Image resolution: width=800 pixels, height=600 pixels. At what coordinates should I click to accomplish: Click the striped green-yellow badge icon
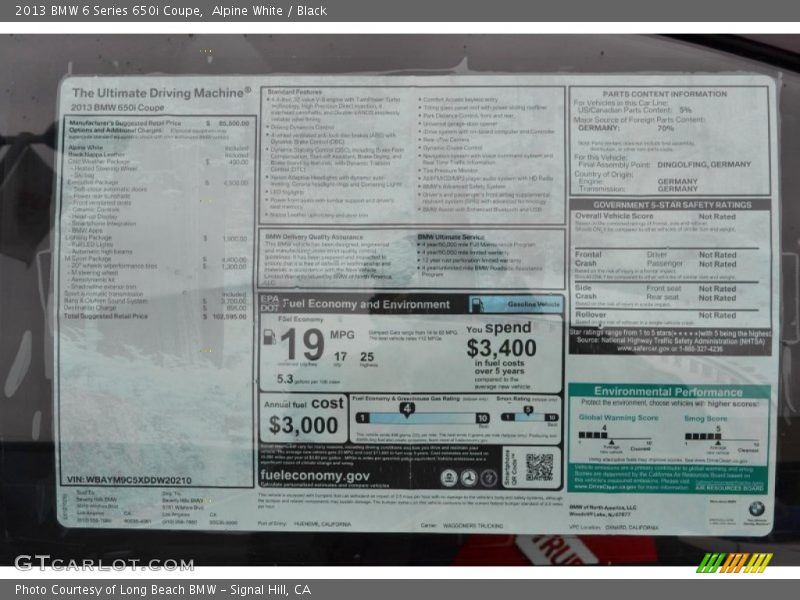[734, 563]
